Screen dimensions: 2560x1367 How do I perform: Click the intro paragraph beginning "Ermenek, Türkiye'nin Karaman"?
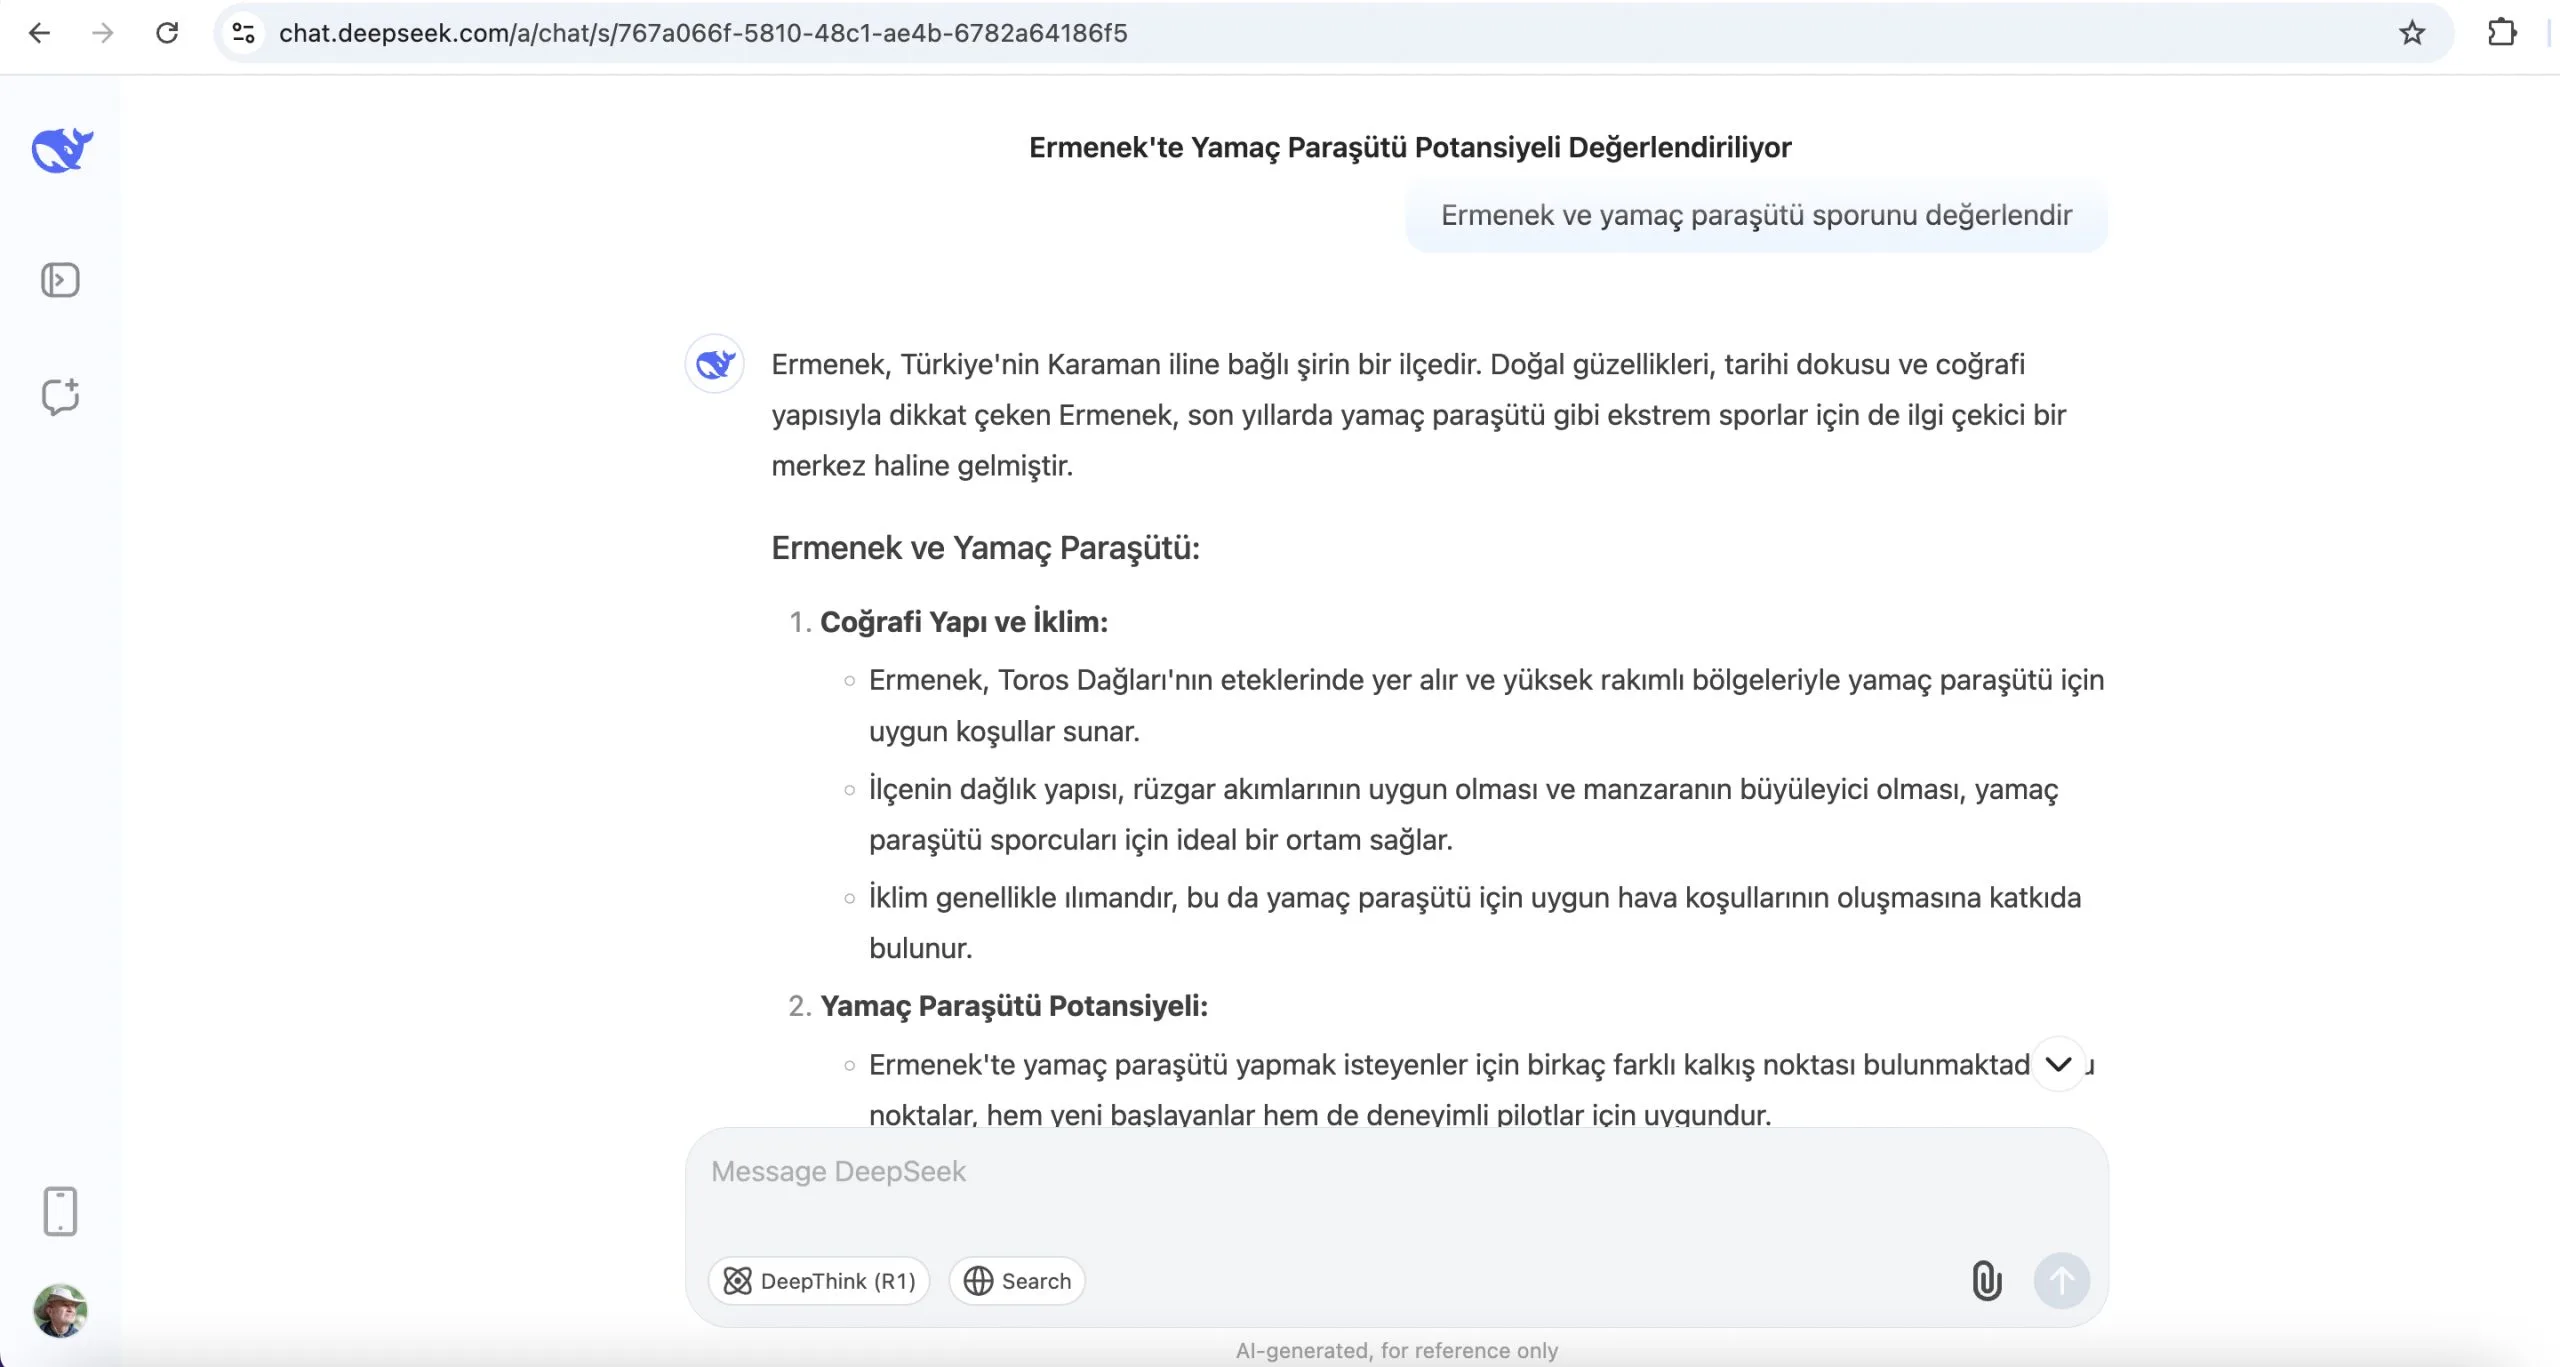tap(1418, 415)
